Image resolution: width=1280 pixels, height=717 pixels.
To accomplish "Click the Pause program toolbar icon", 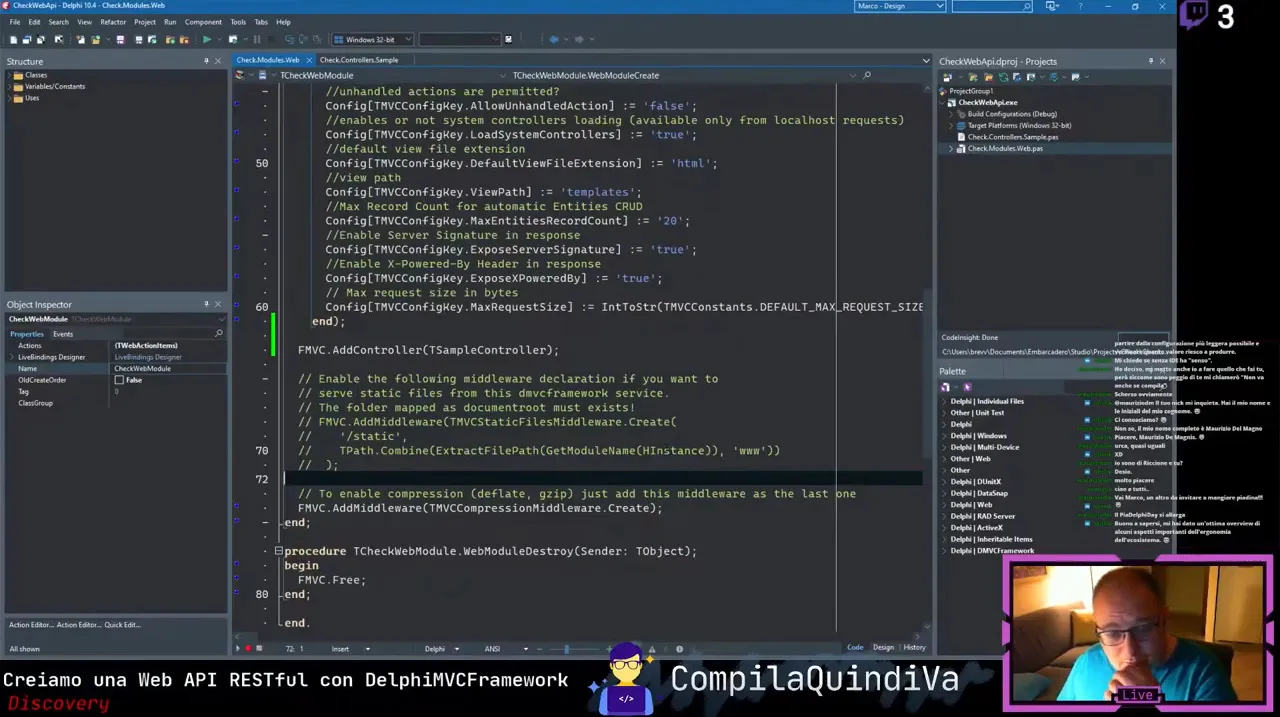I will click(x=257, y=39).
